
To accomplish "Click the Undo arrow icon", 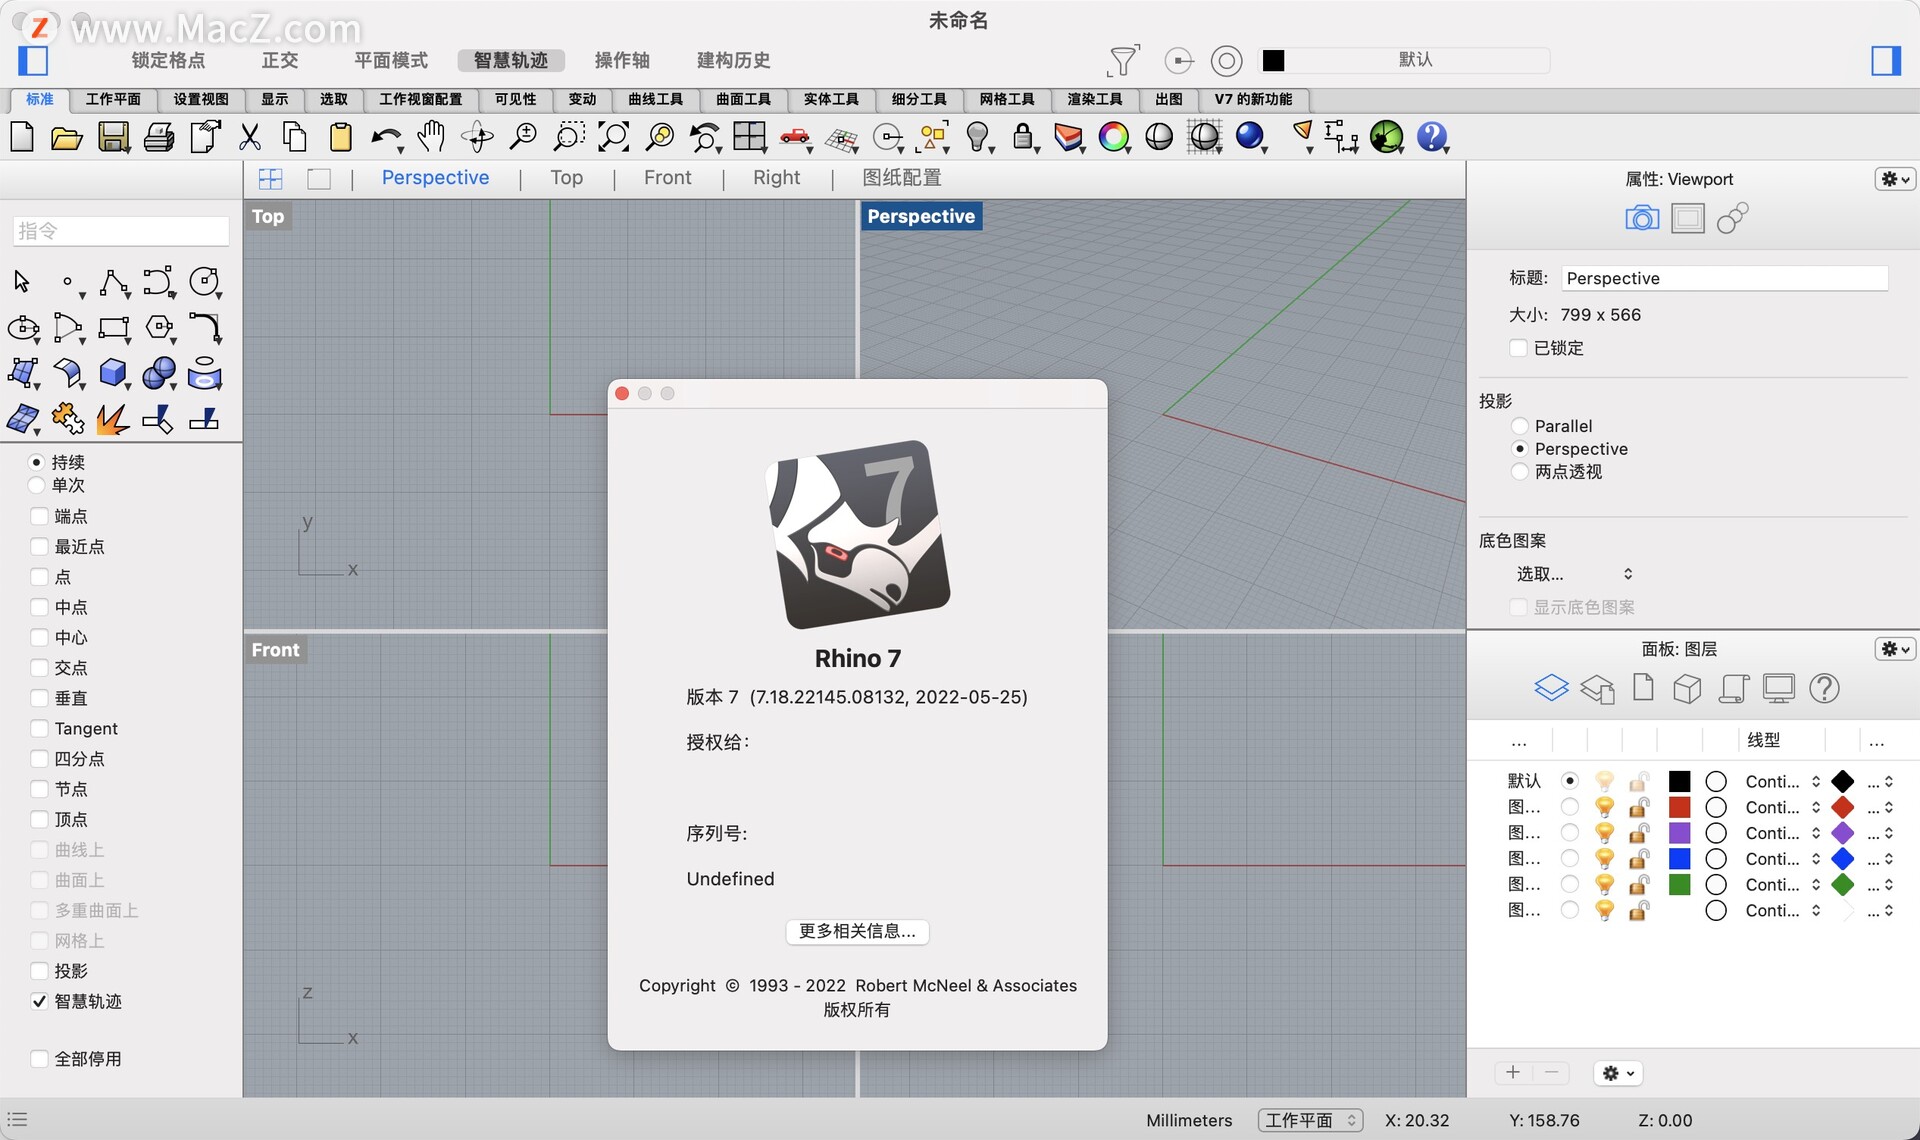I will pyautogui.click(x=385, y=137).
